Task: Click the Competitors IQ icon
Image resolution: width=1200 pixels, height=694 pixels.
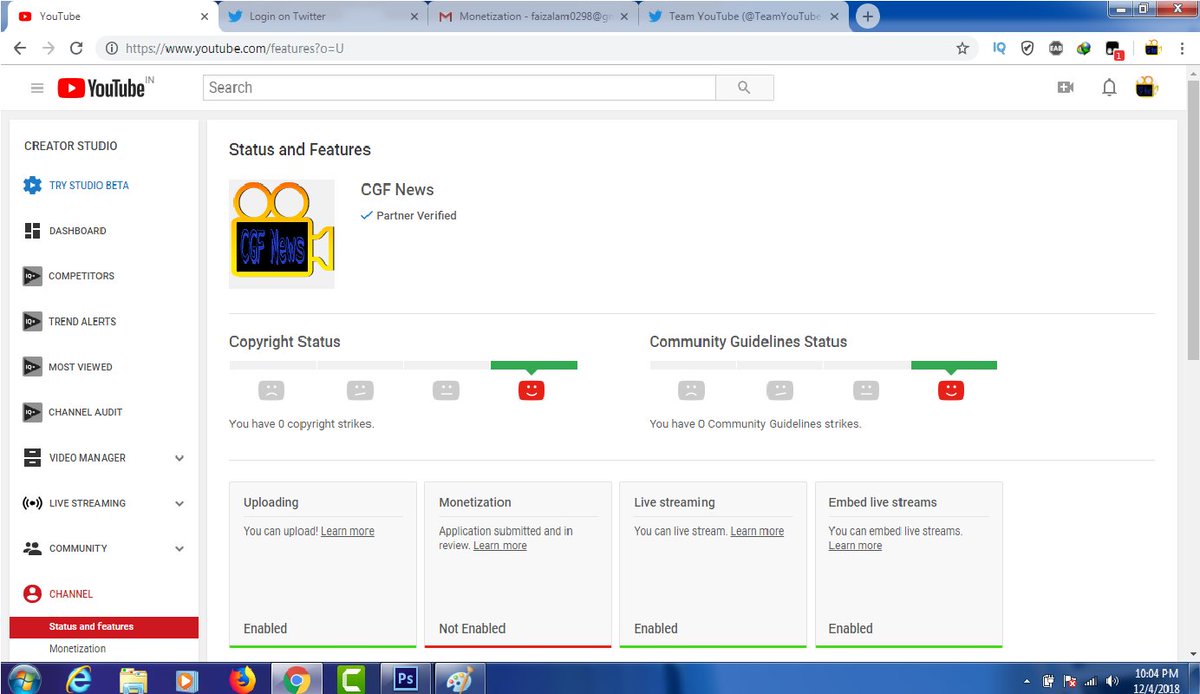Action: click(32, 276)
